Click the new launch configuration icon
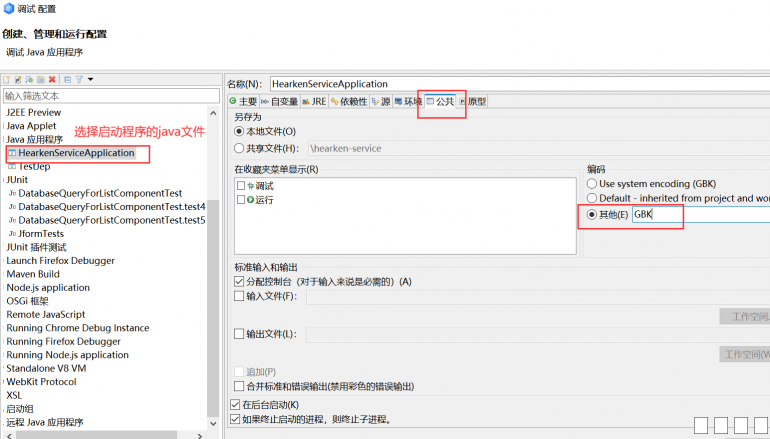Screen dimensions: 770x439 point(6,79)
